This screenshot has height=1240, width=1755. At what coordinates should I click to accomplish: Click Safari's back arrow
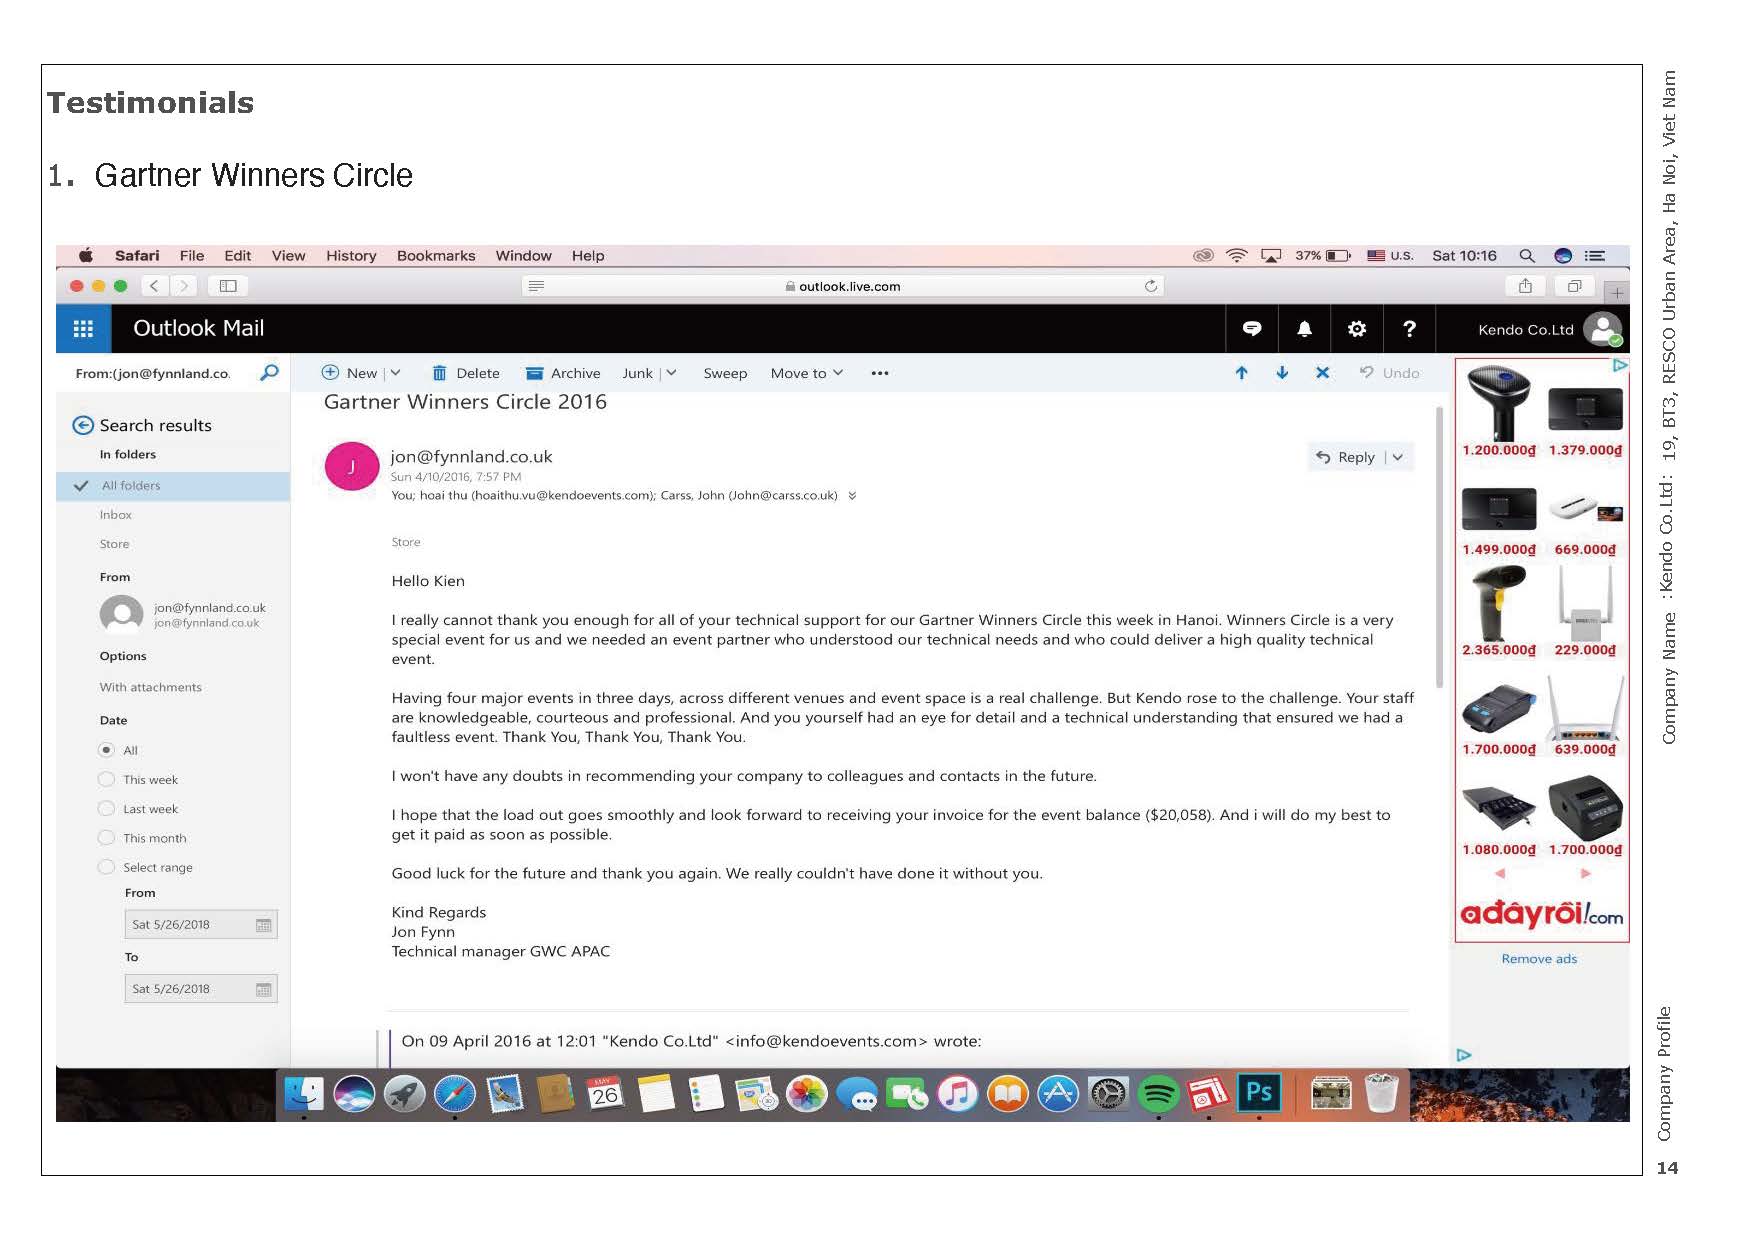pyautogui.click(x=154, y=286)
